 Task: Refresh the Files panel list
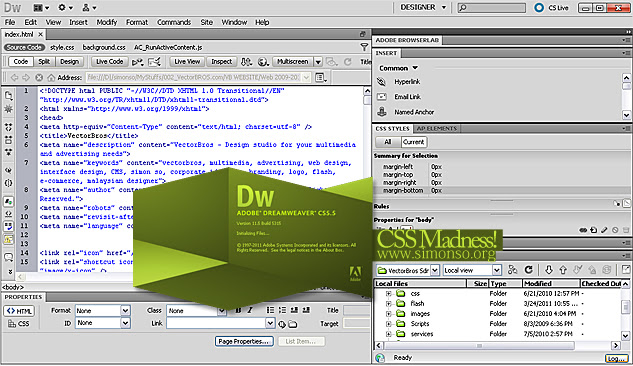click(528, 270)
